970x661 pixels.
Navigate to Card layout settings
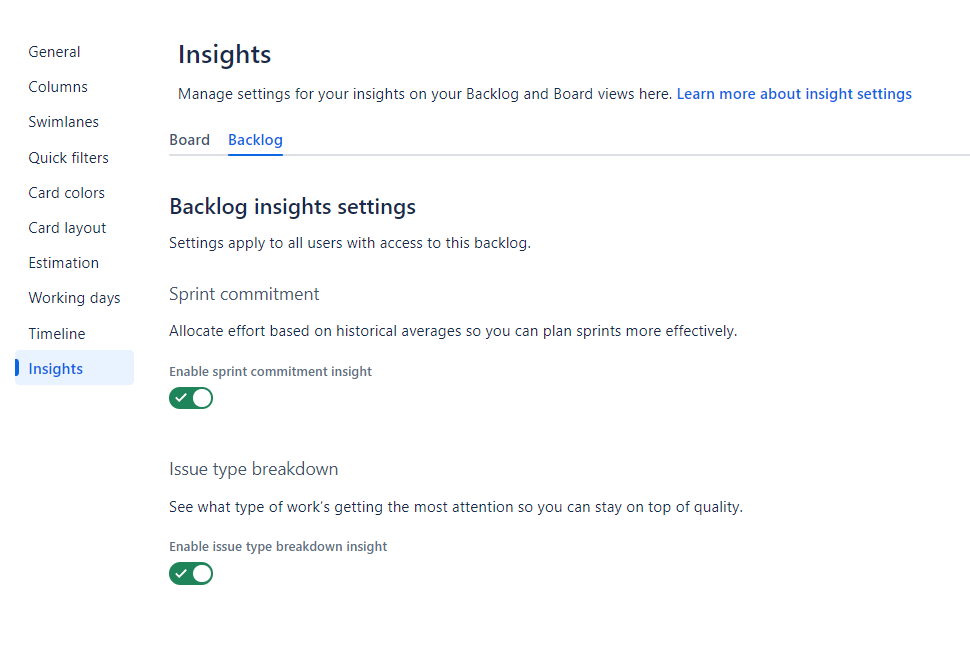(x=67, y=228)
